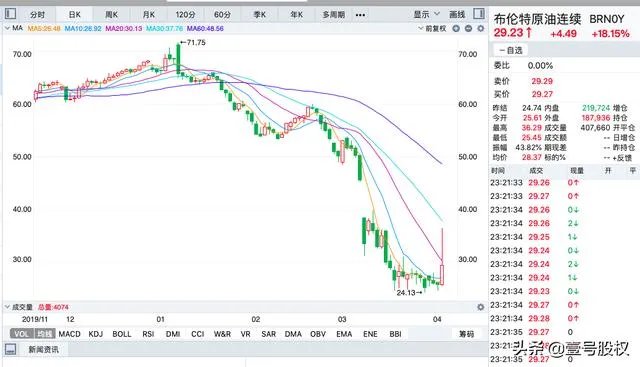Click the 时间 column header in trades
Viewport: 640px width, 367px height.
498,170
